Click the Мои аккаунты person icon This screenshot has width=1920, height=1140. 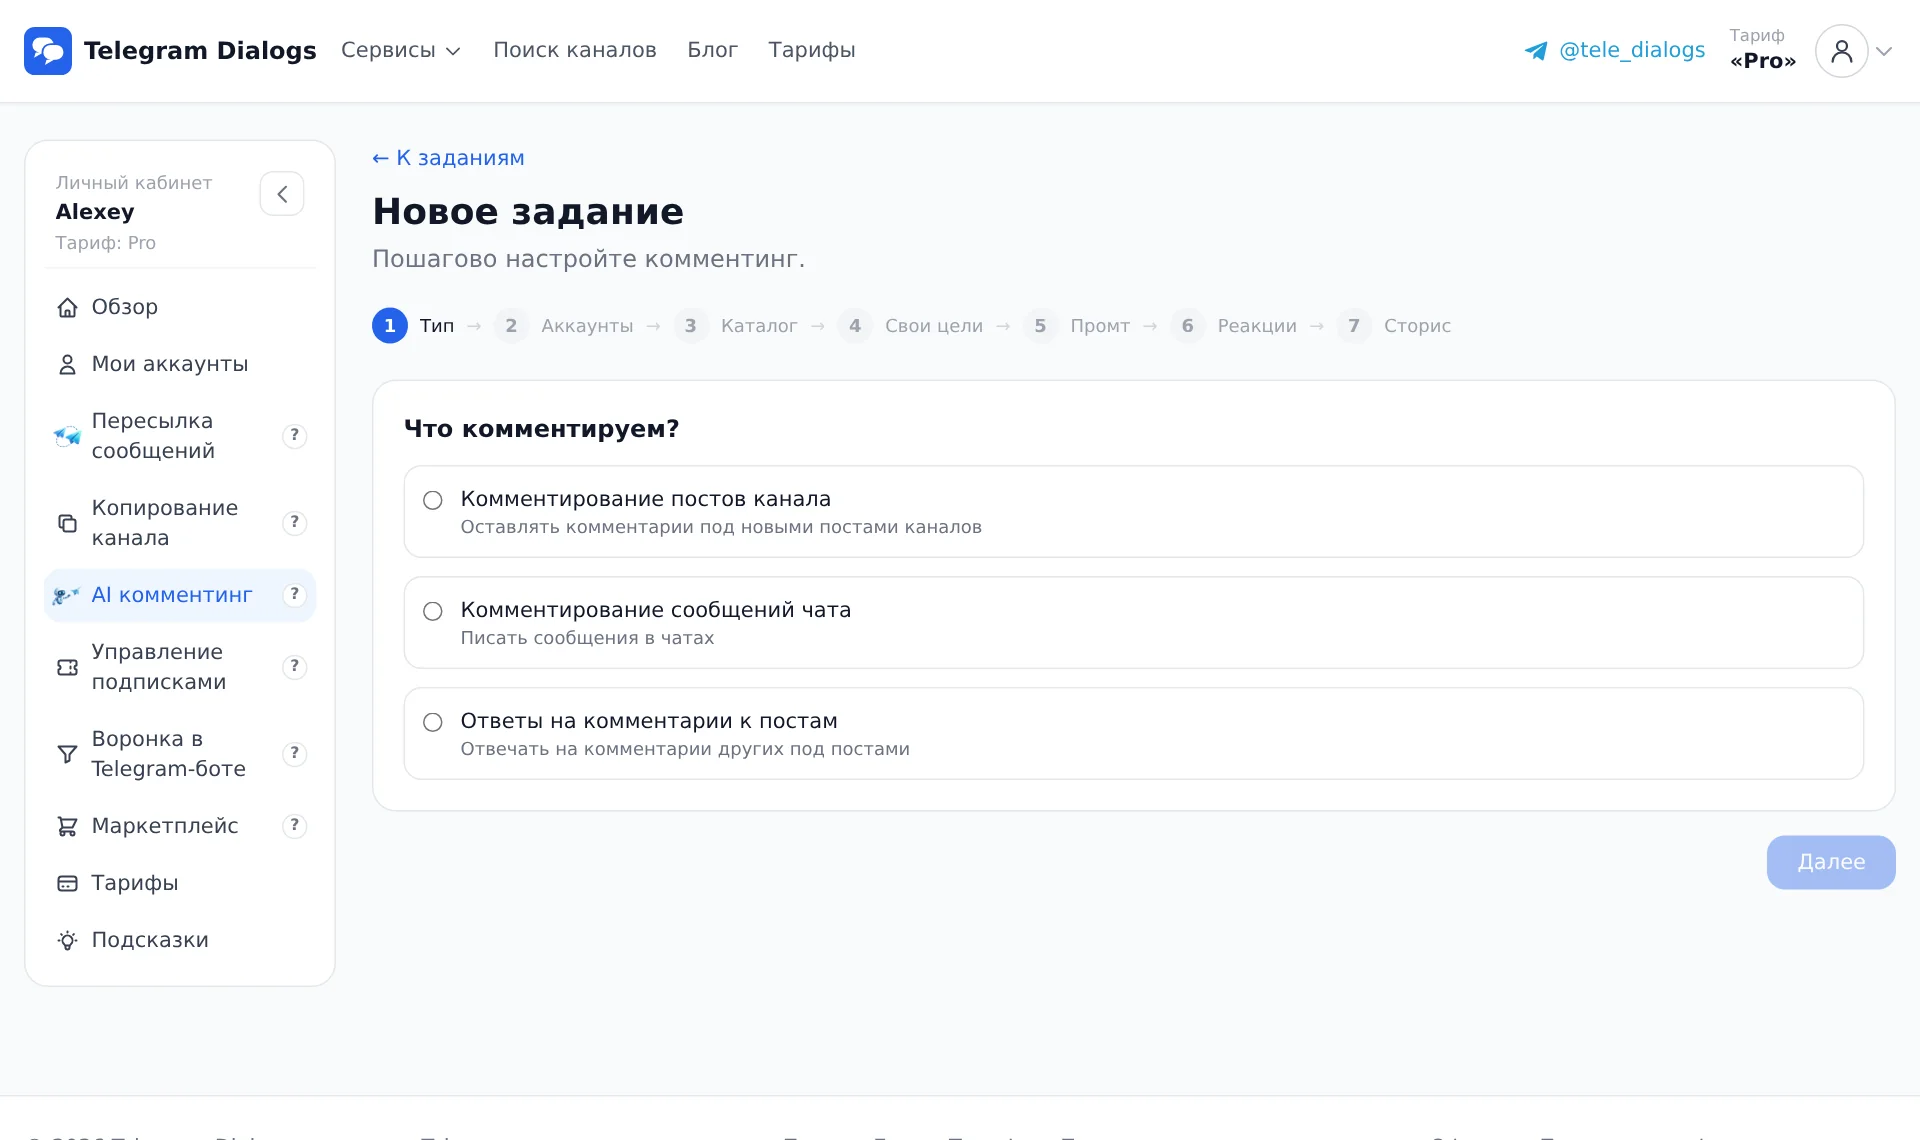tap(67, 365)
